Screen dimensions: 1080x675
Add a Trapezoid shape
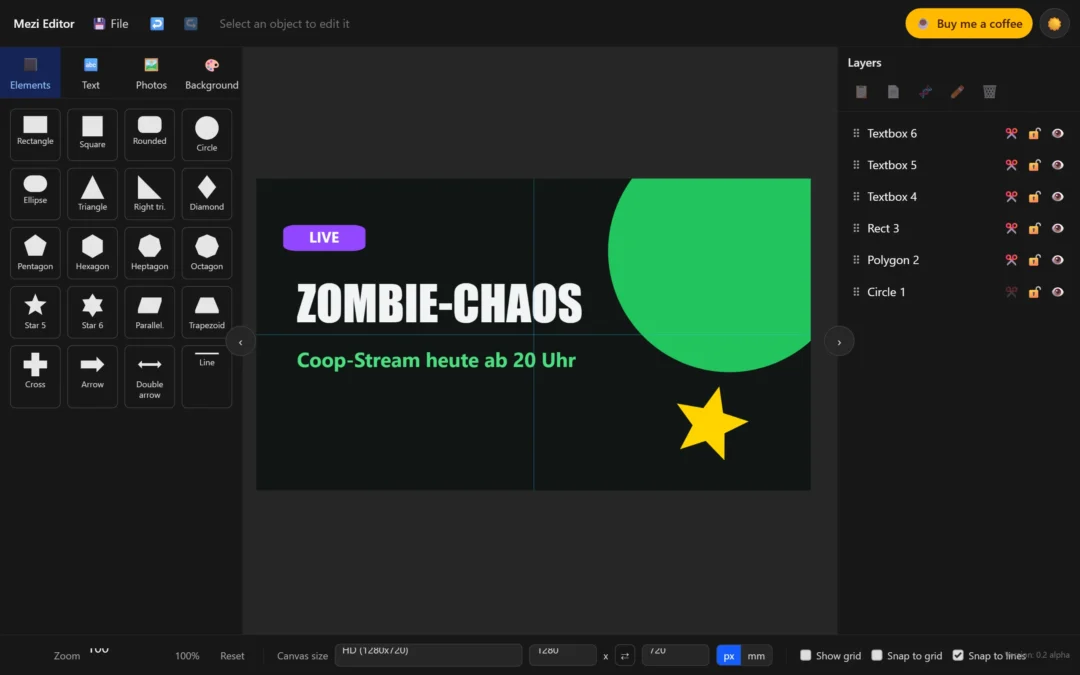tap(207, 312)
